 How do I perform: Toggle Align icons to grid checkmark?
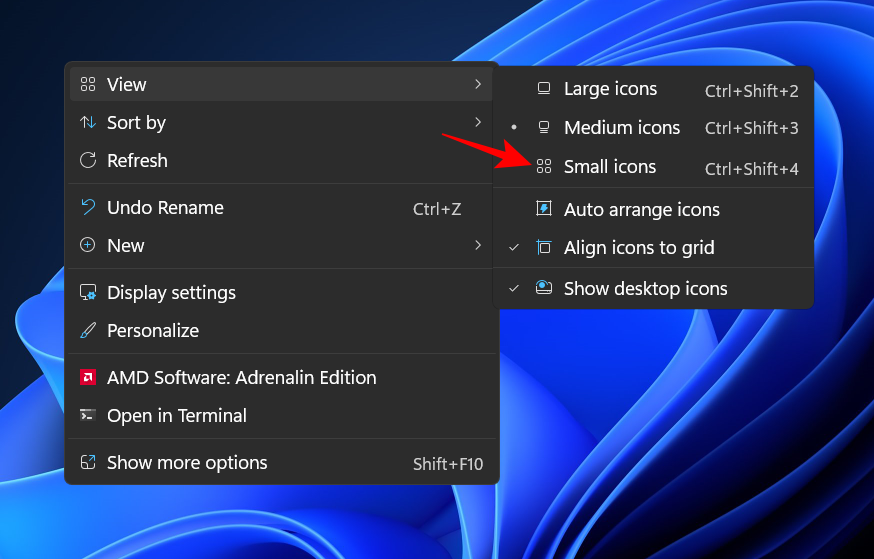(x=514, y=248)
